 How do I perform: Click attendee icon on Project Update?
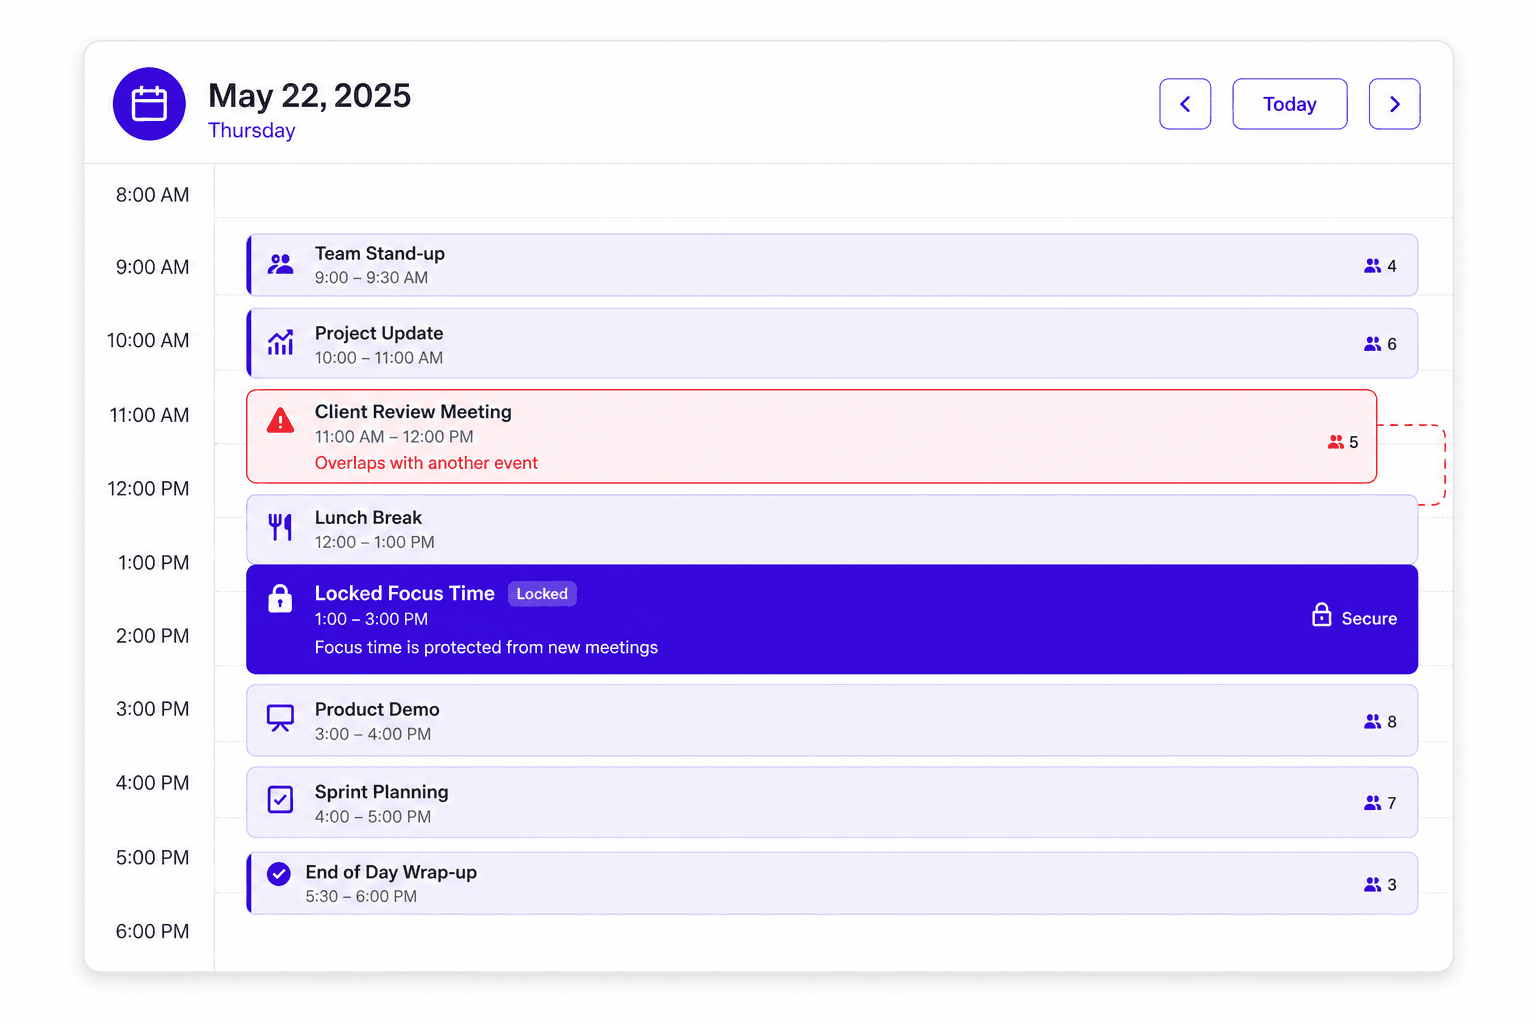(1372, 344)
